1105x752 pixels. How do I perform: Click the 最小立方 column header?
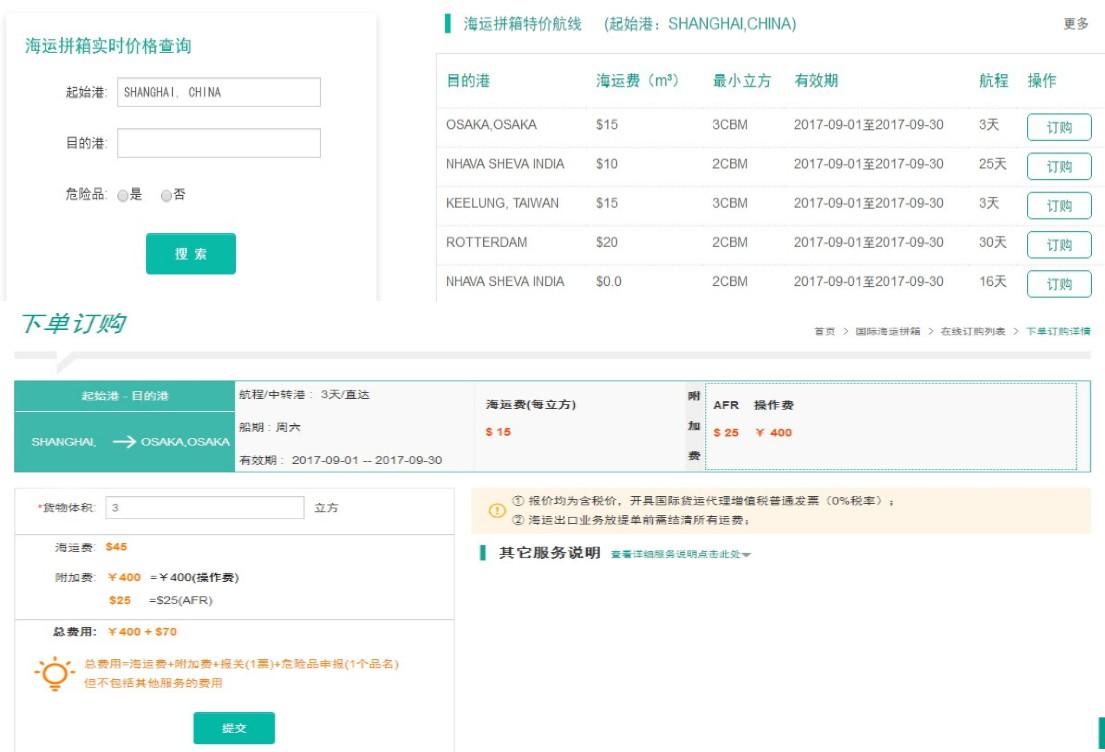tap(742, 81)
